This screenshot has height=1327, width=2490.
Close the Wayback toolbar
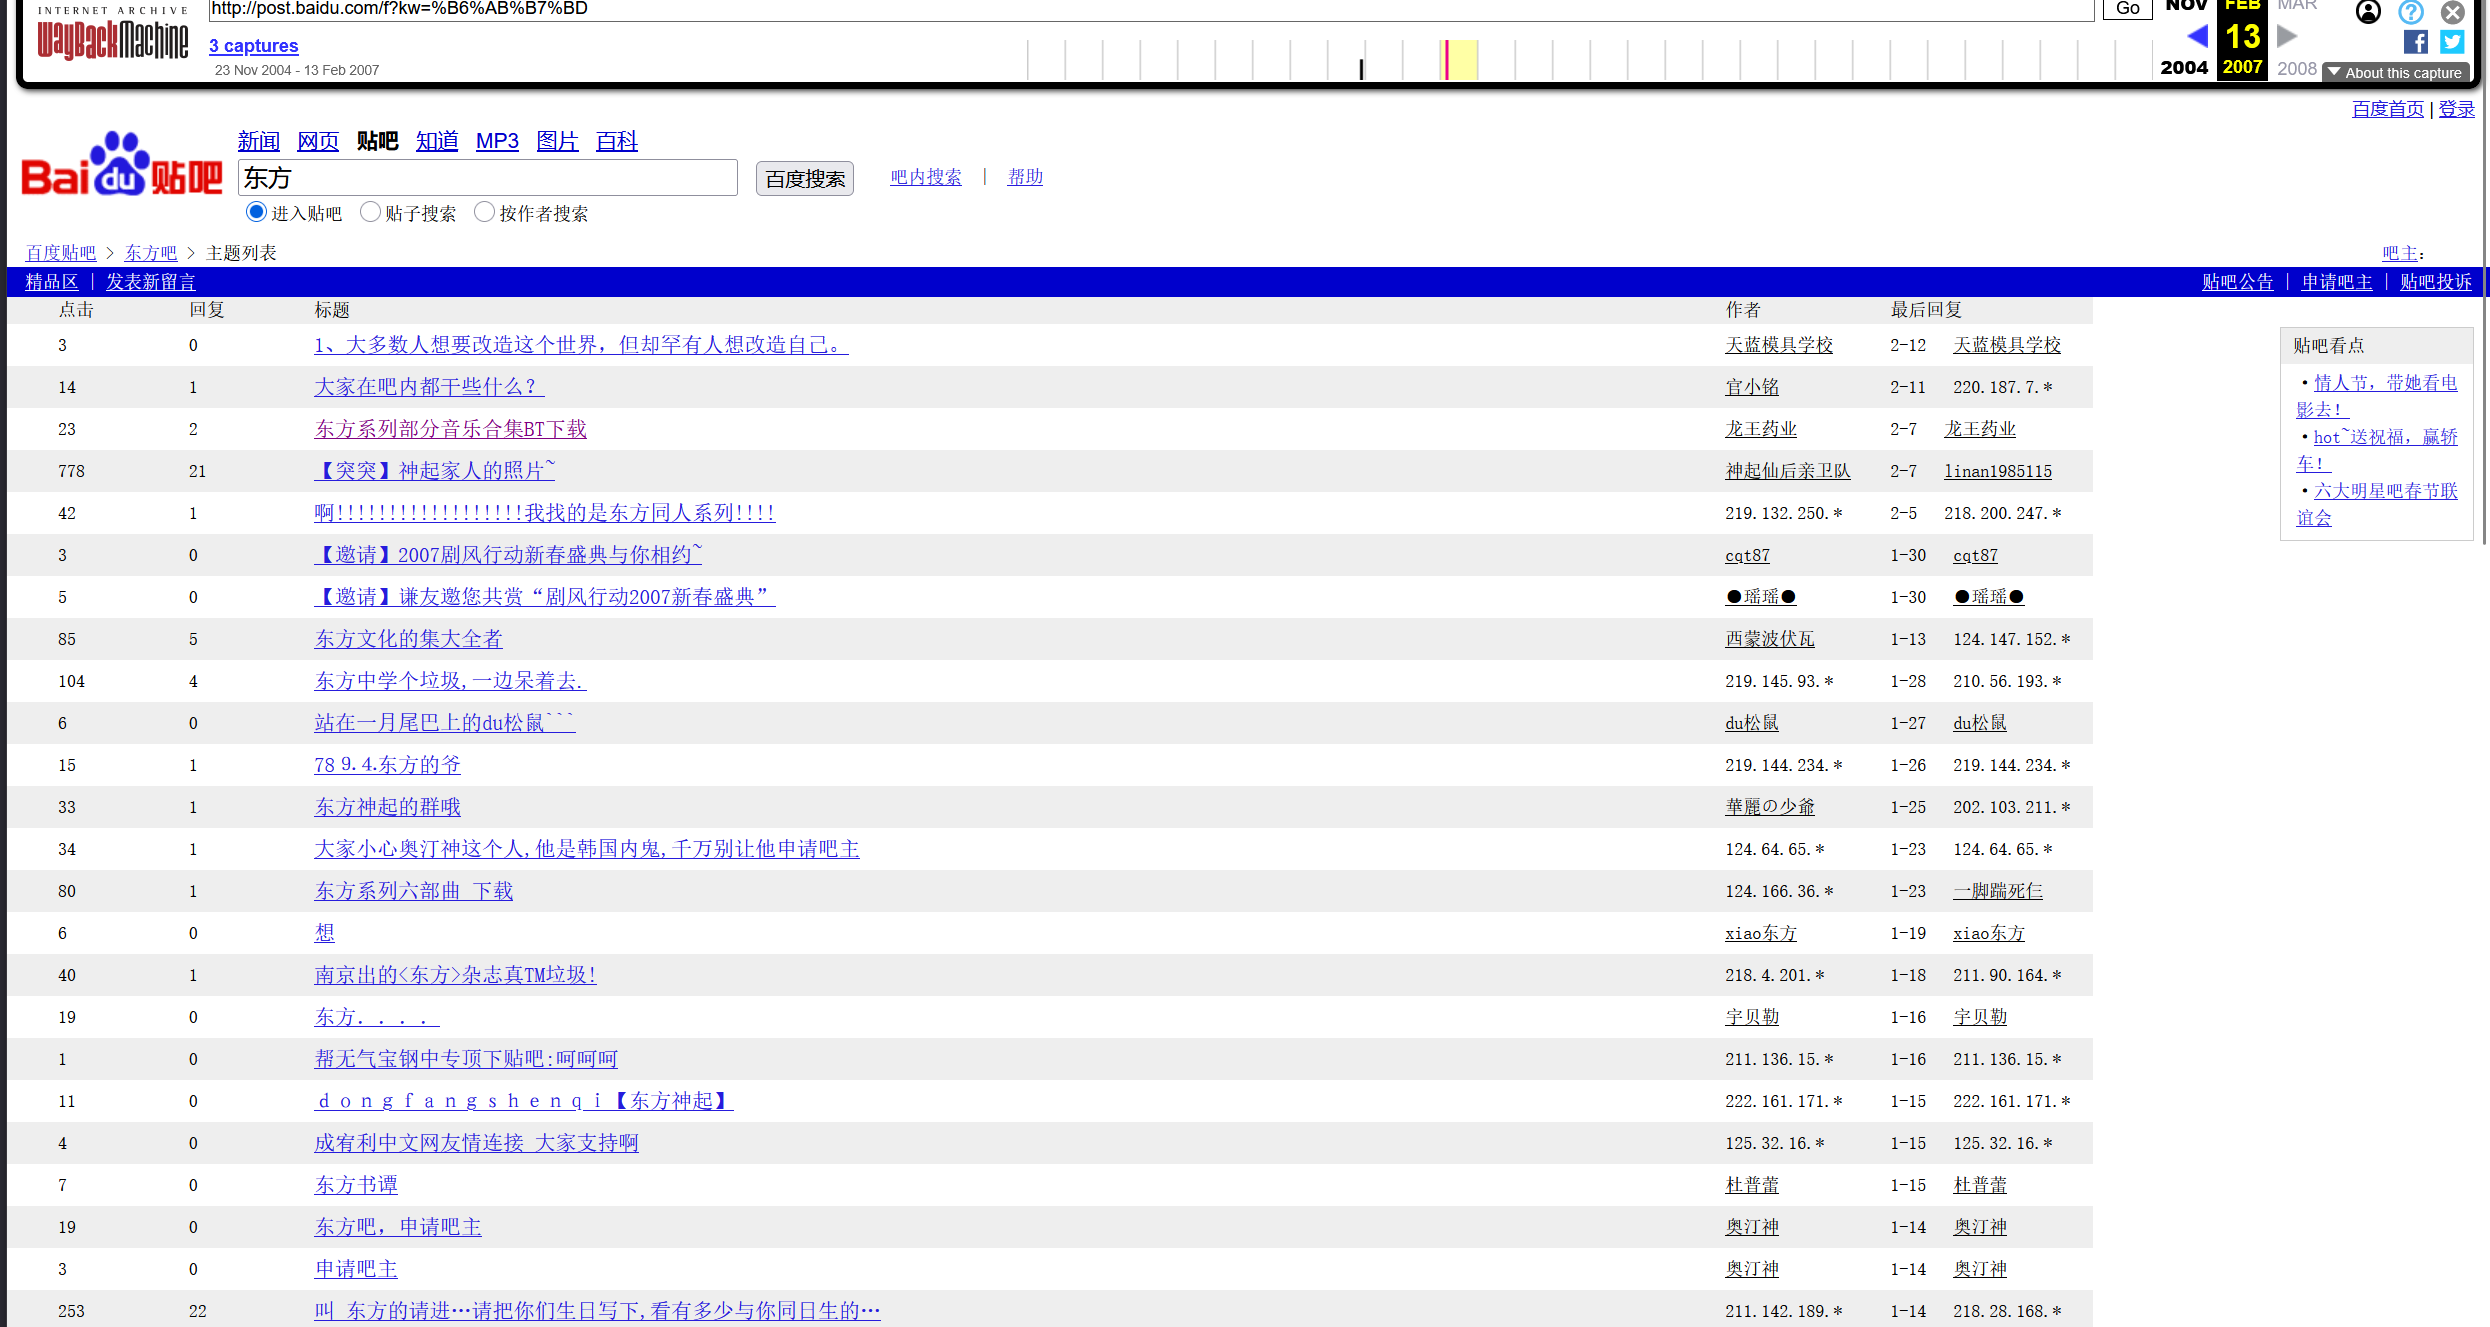[2453, 12]
